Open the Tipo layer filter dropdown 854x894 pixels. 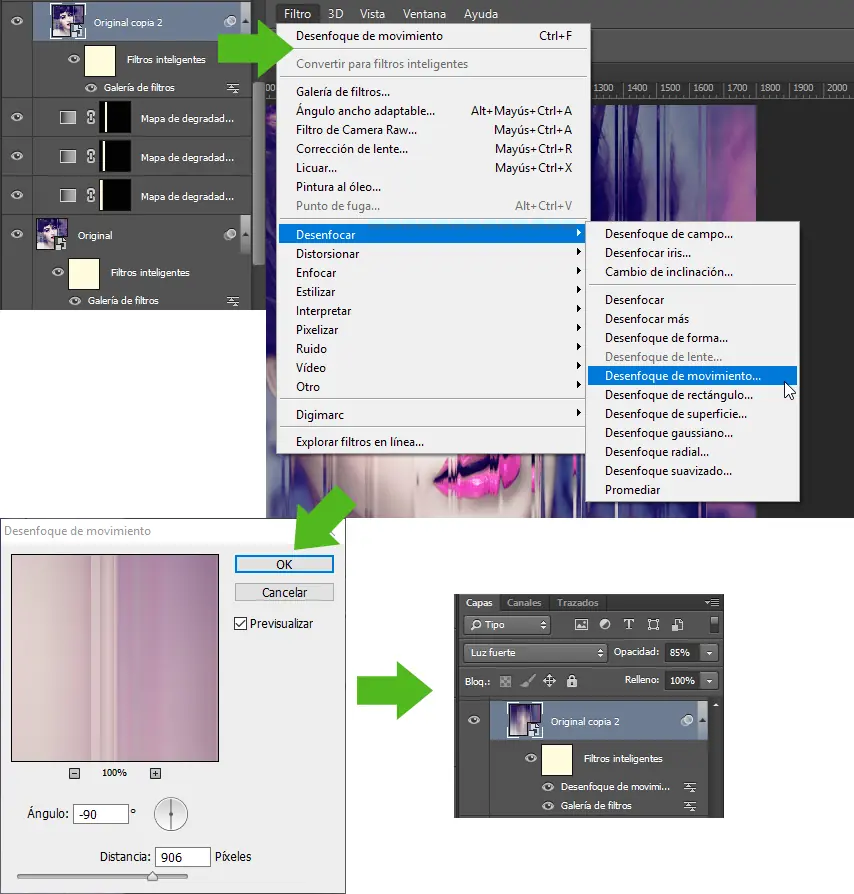point(506,624)
